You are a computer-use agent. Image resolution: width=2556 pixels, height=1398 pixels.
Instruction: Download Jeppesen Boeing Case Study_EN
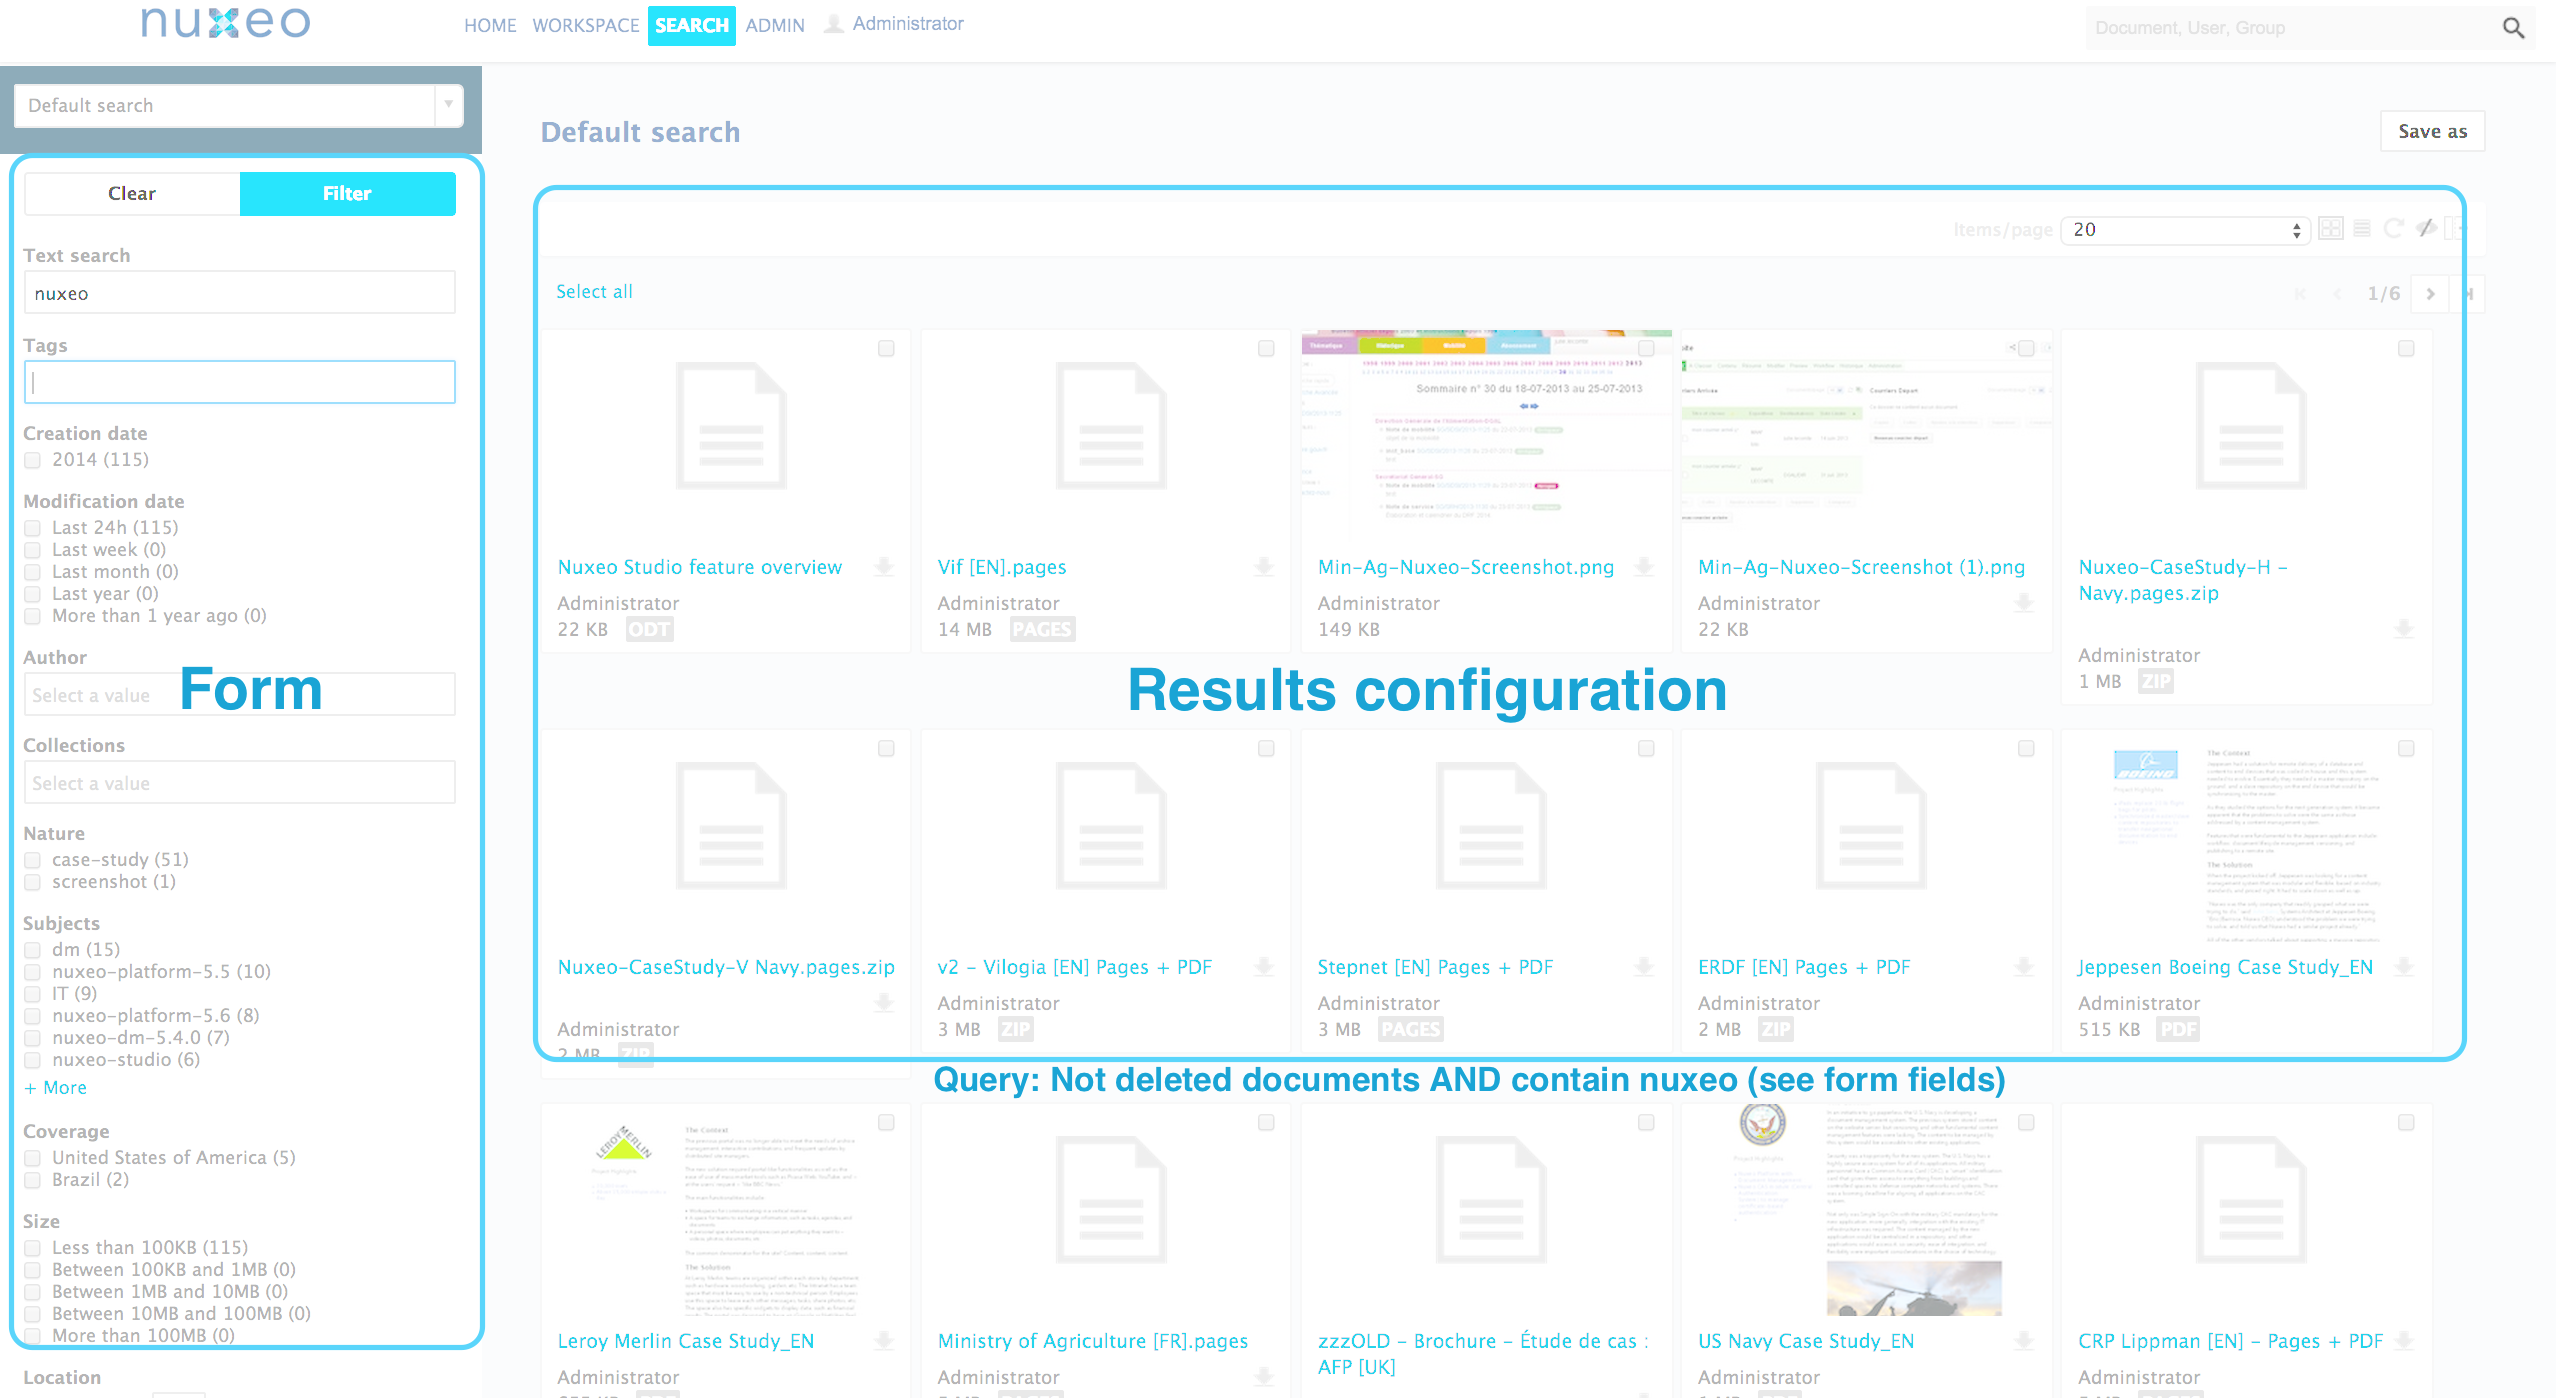[x=2404, y=967]
